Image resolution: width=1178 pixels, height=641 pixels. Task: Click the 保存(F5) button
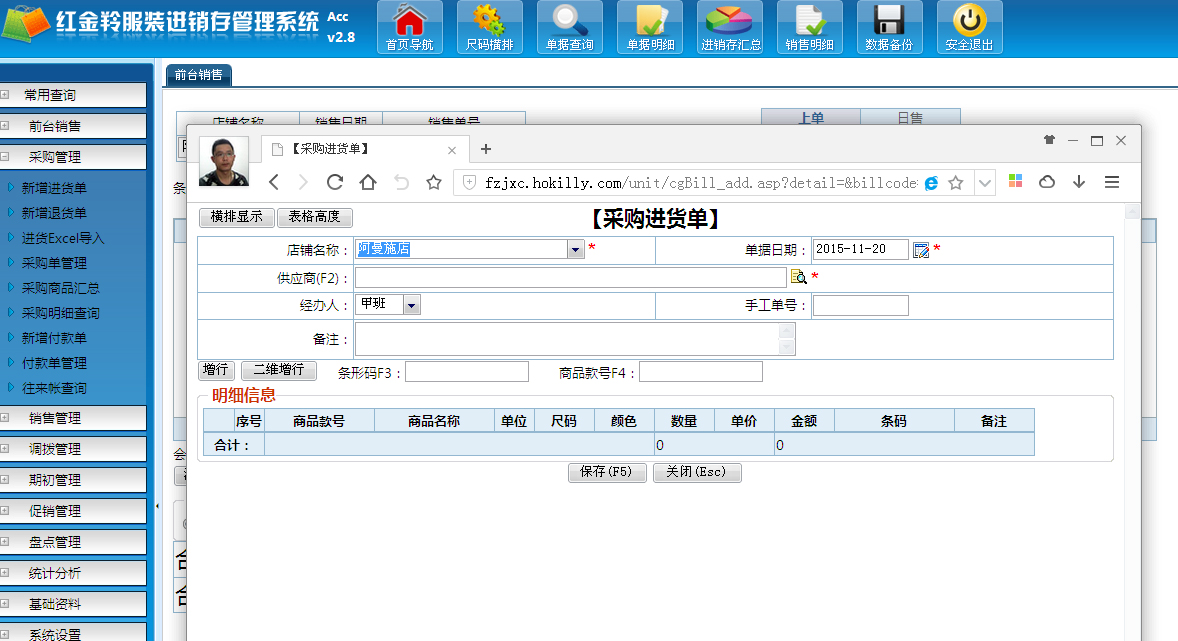(606, 473)
